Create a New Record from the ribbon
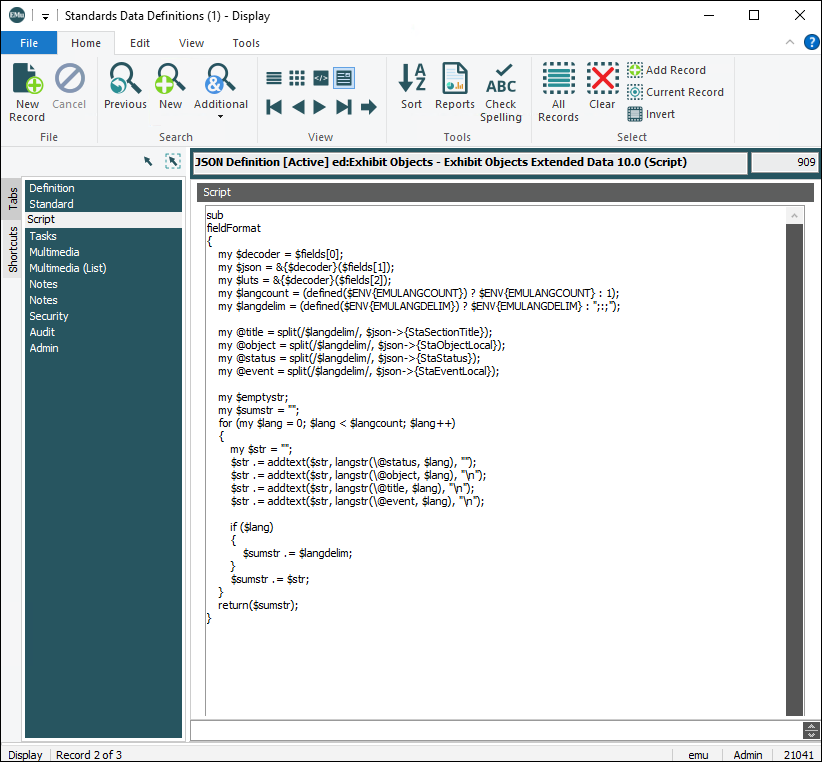This screenshot has width=822, height=762. click(27, 91)
